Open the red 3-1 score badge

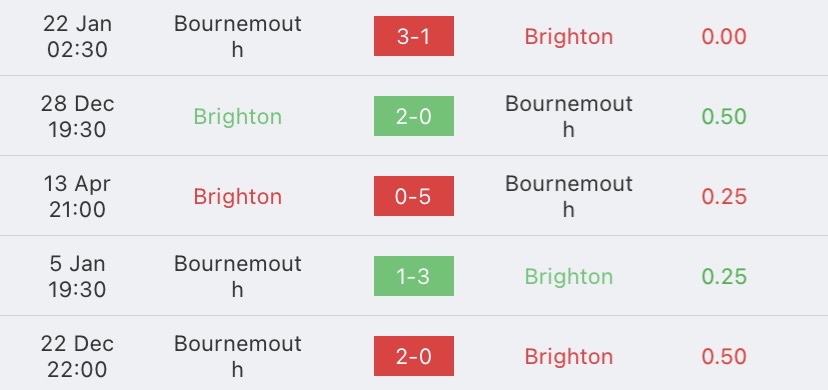click(x=413, y=36)
